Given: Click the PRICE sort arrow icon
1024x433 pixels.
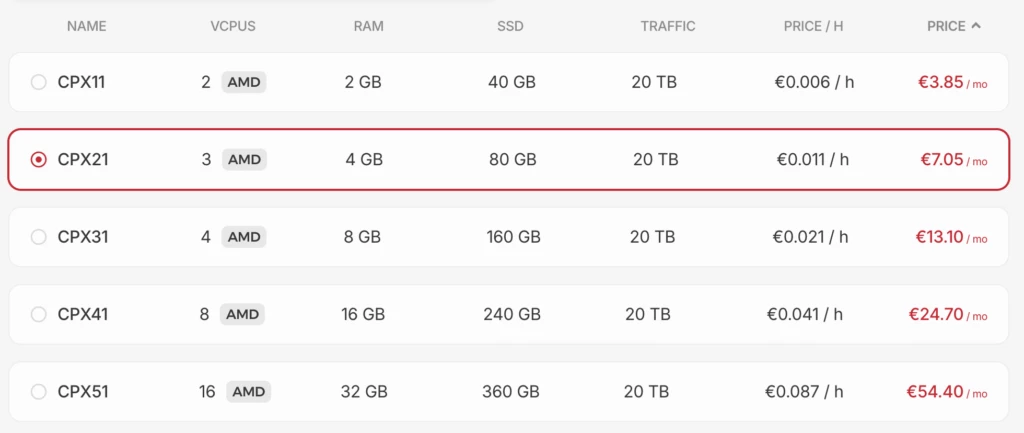Looking at the screenshot, I should (976, 26).
